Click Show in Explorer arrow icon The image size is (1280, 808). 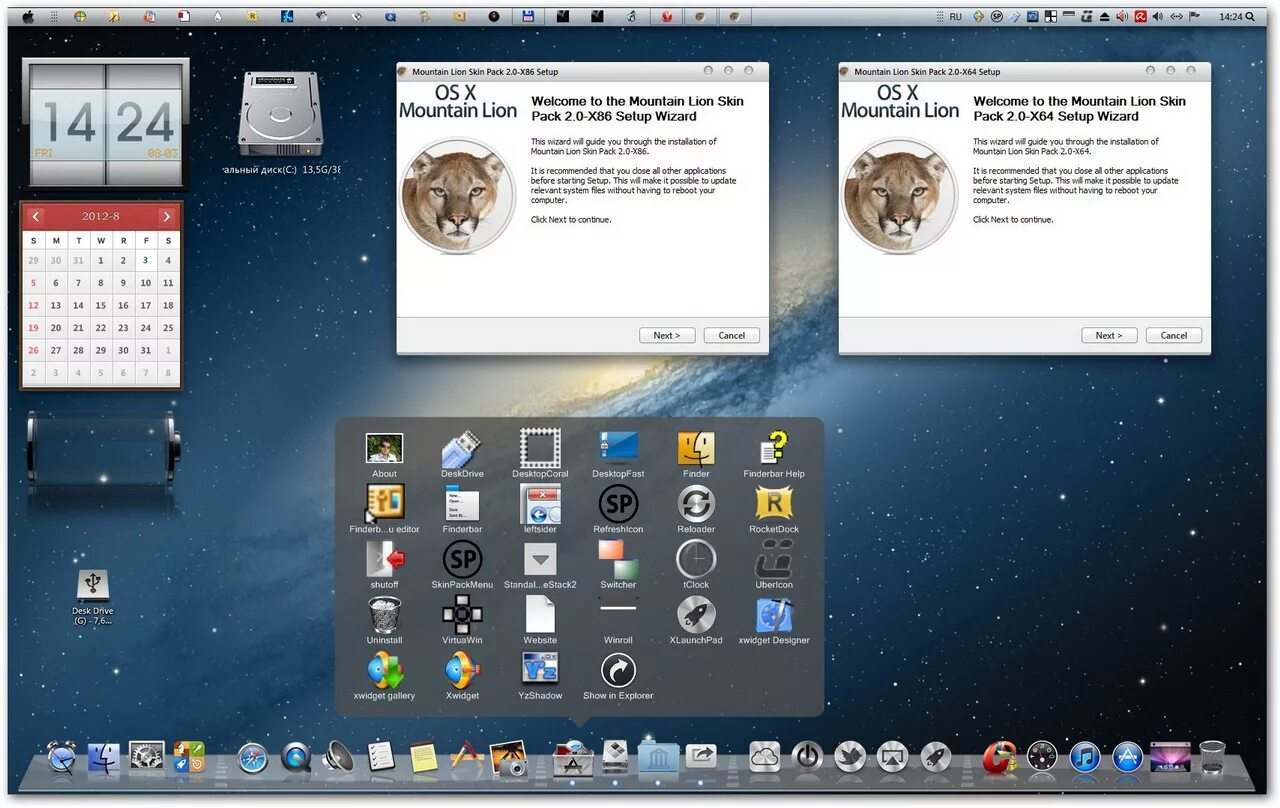[x=618, y=670]
